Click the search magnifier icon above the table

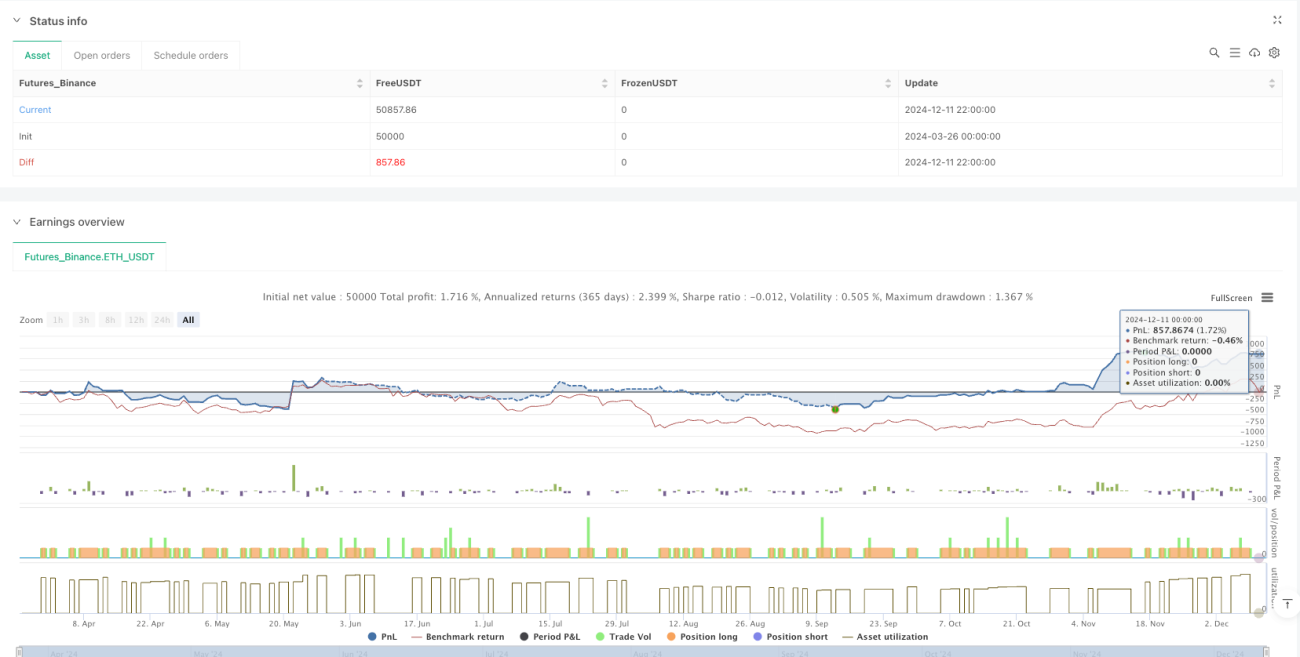click(x=1214, y=53)
